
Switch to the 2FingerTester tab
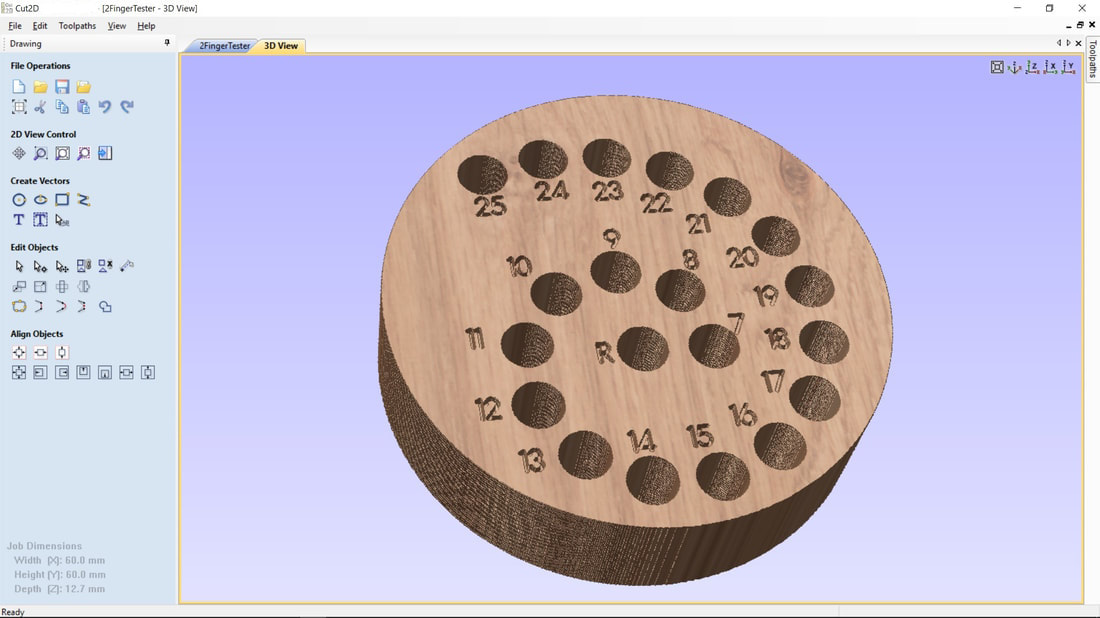coord(223,46)
